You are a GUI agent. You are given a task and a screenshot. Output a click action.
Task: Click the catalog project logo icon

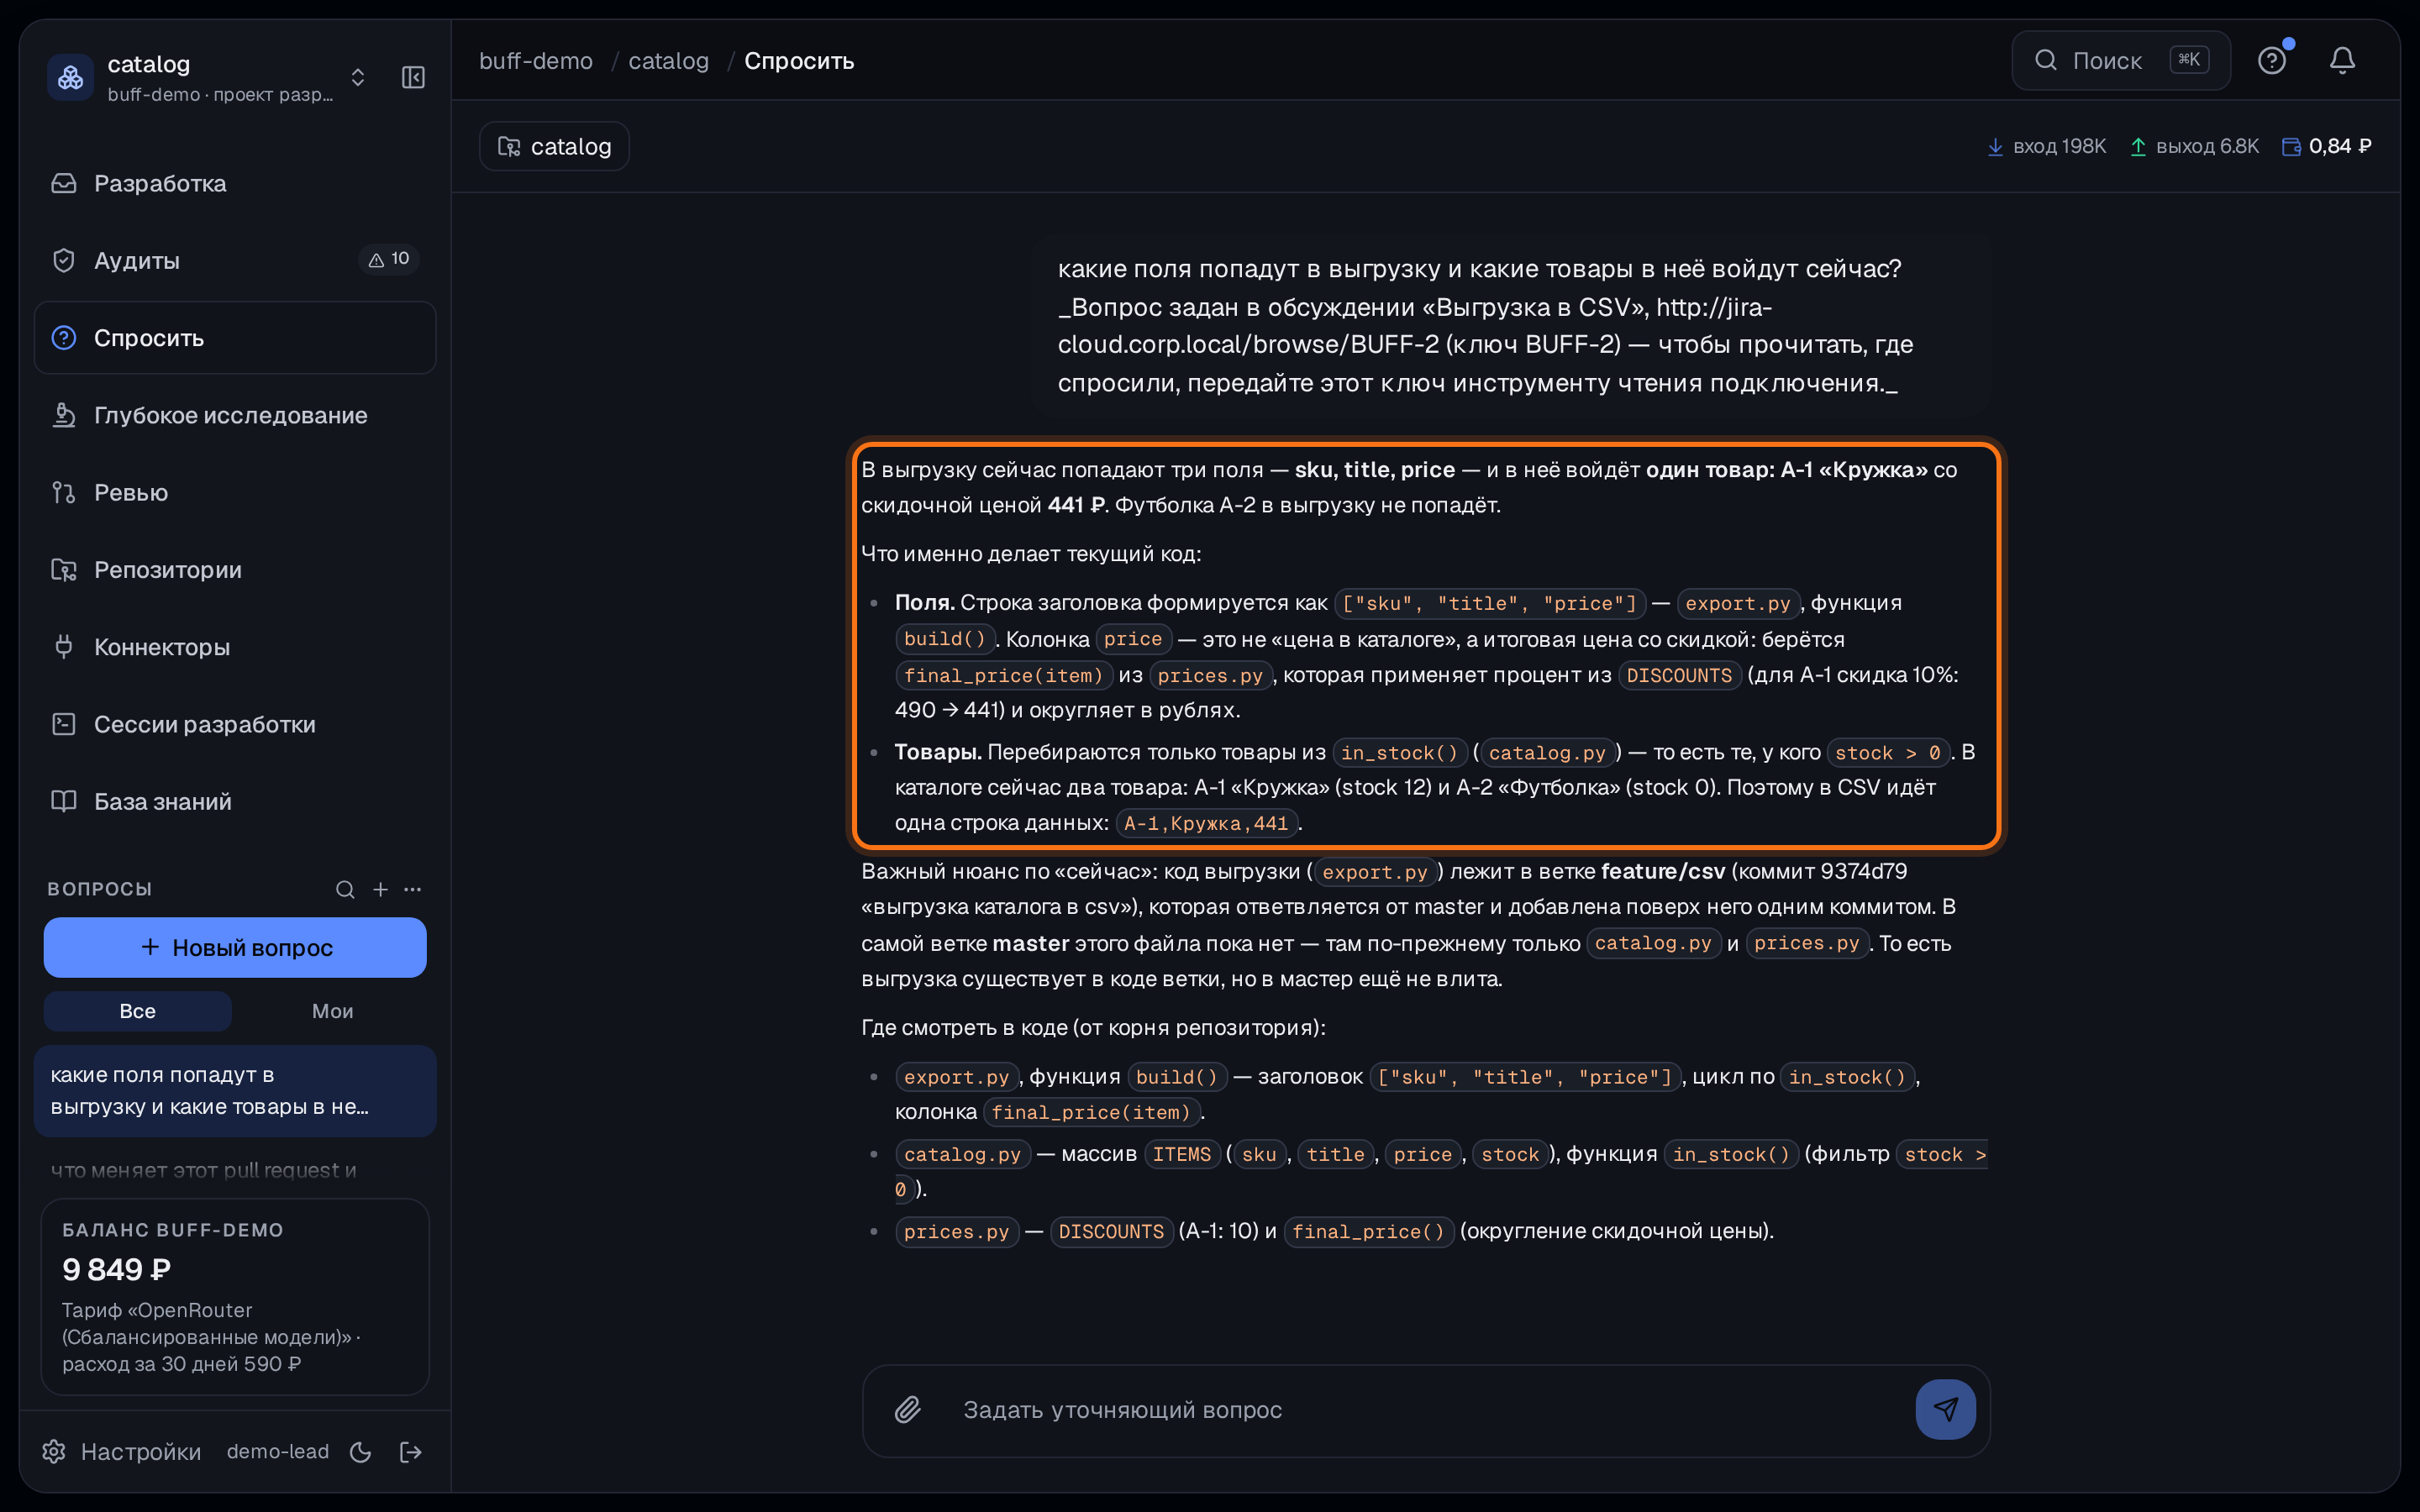coord(71,77)
